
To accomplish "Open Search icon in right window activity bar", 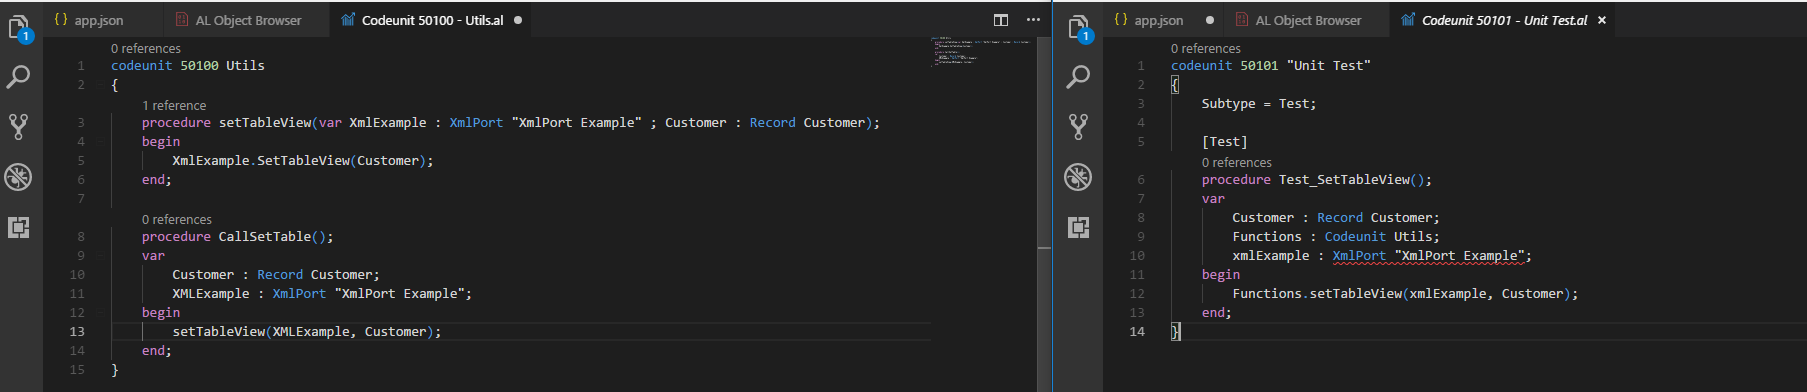I will [1079, 77].
